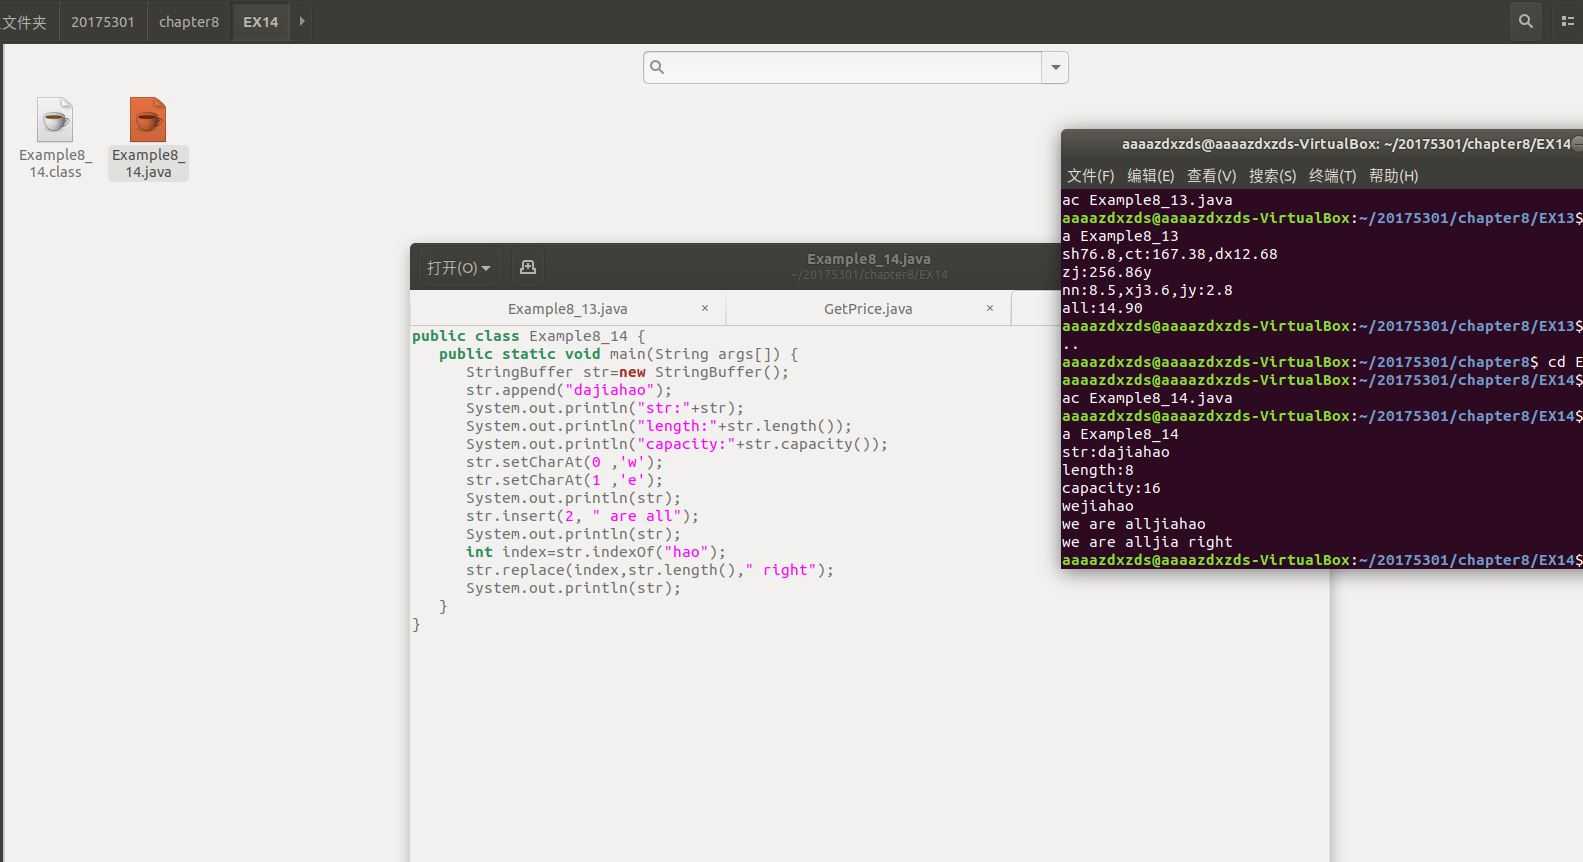Image resolution: width=1583 pixels, height=862 pixels.
Task: Close the Example8_13.java tab
Action: [705, 308]
